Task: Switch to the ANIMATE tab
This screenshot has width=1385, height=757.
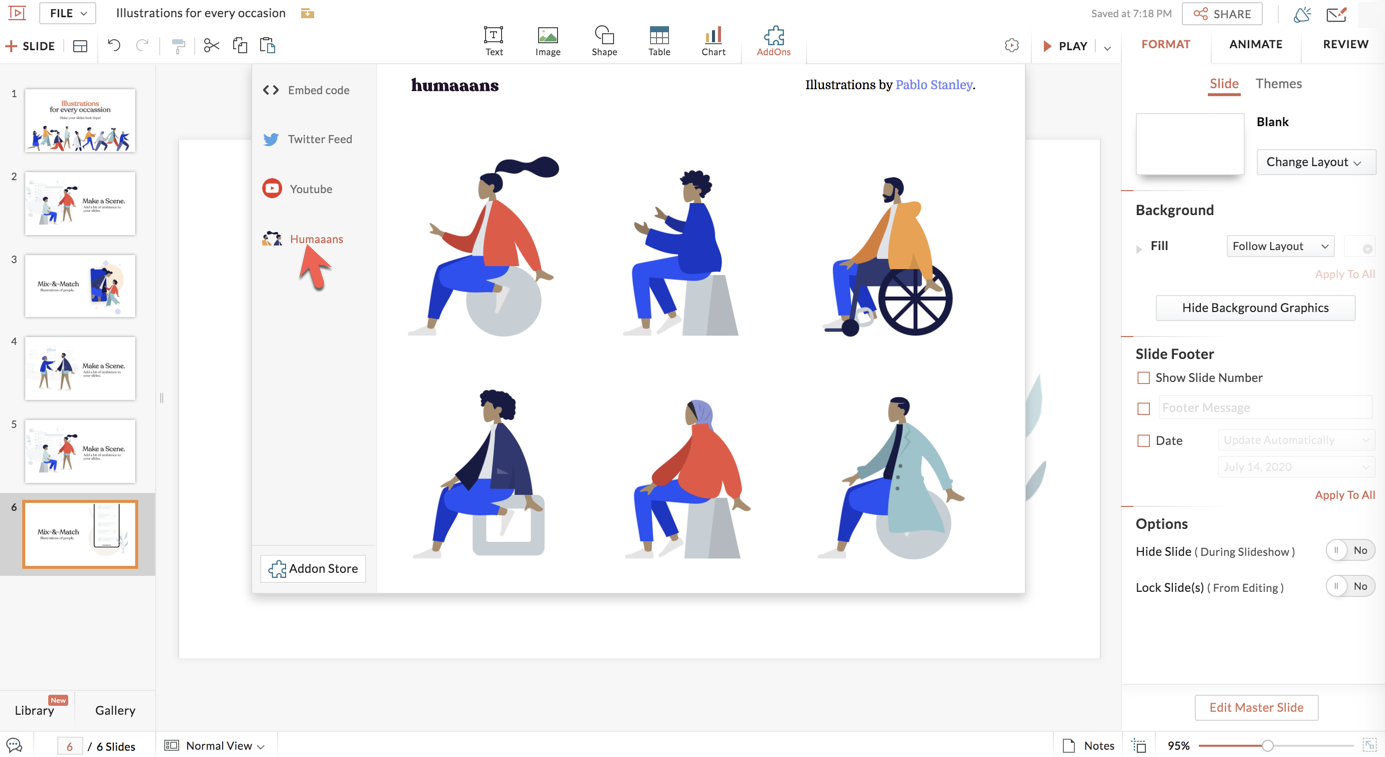Action: pos(1256,44)
